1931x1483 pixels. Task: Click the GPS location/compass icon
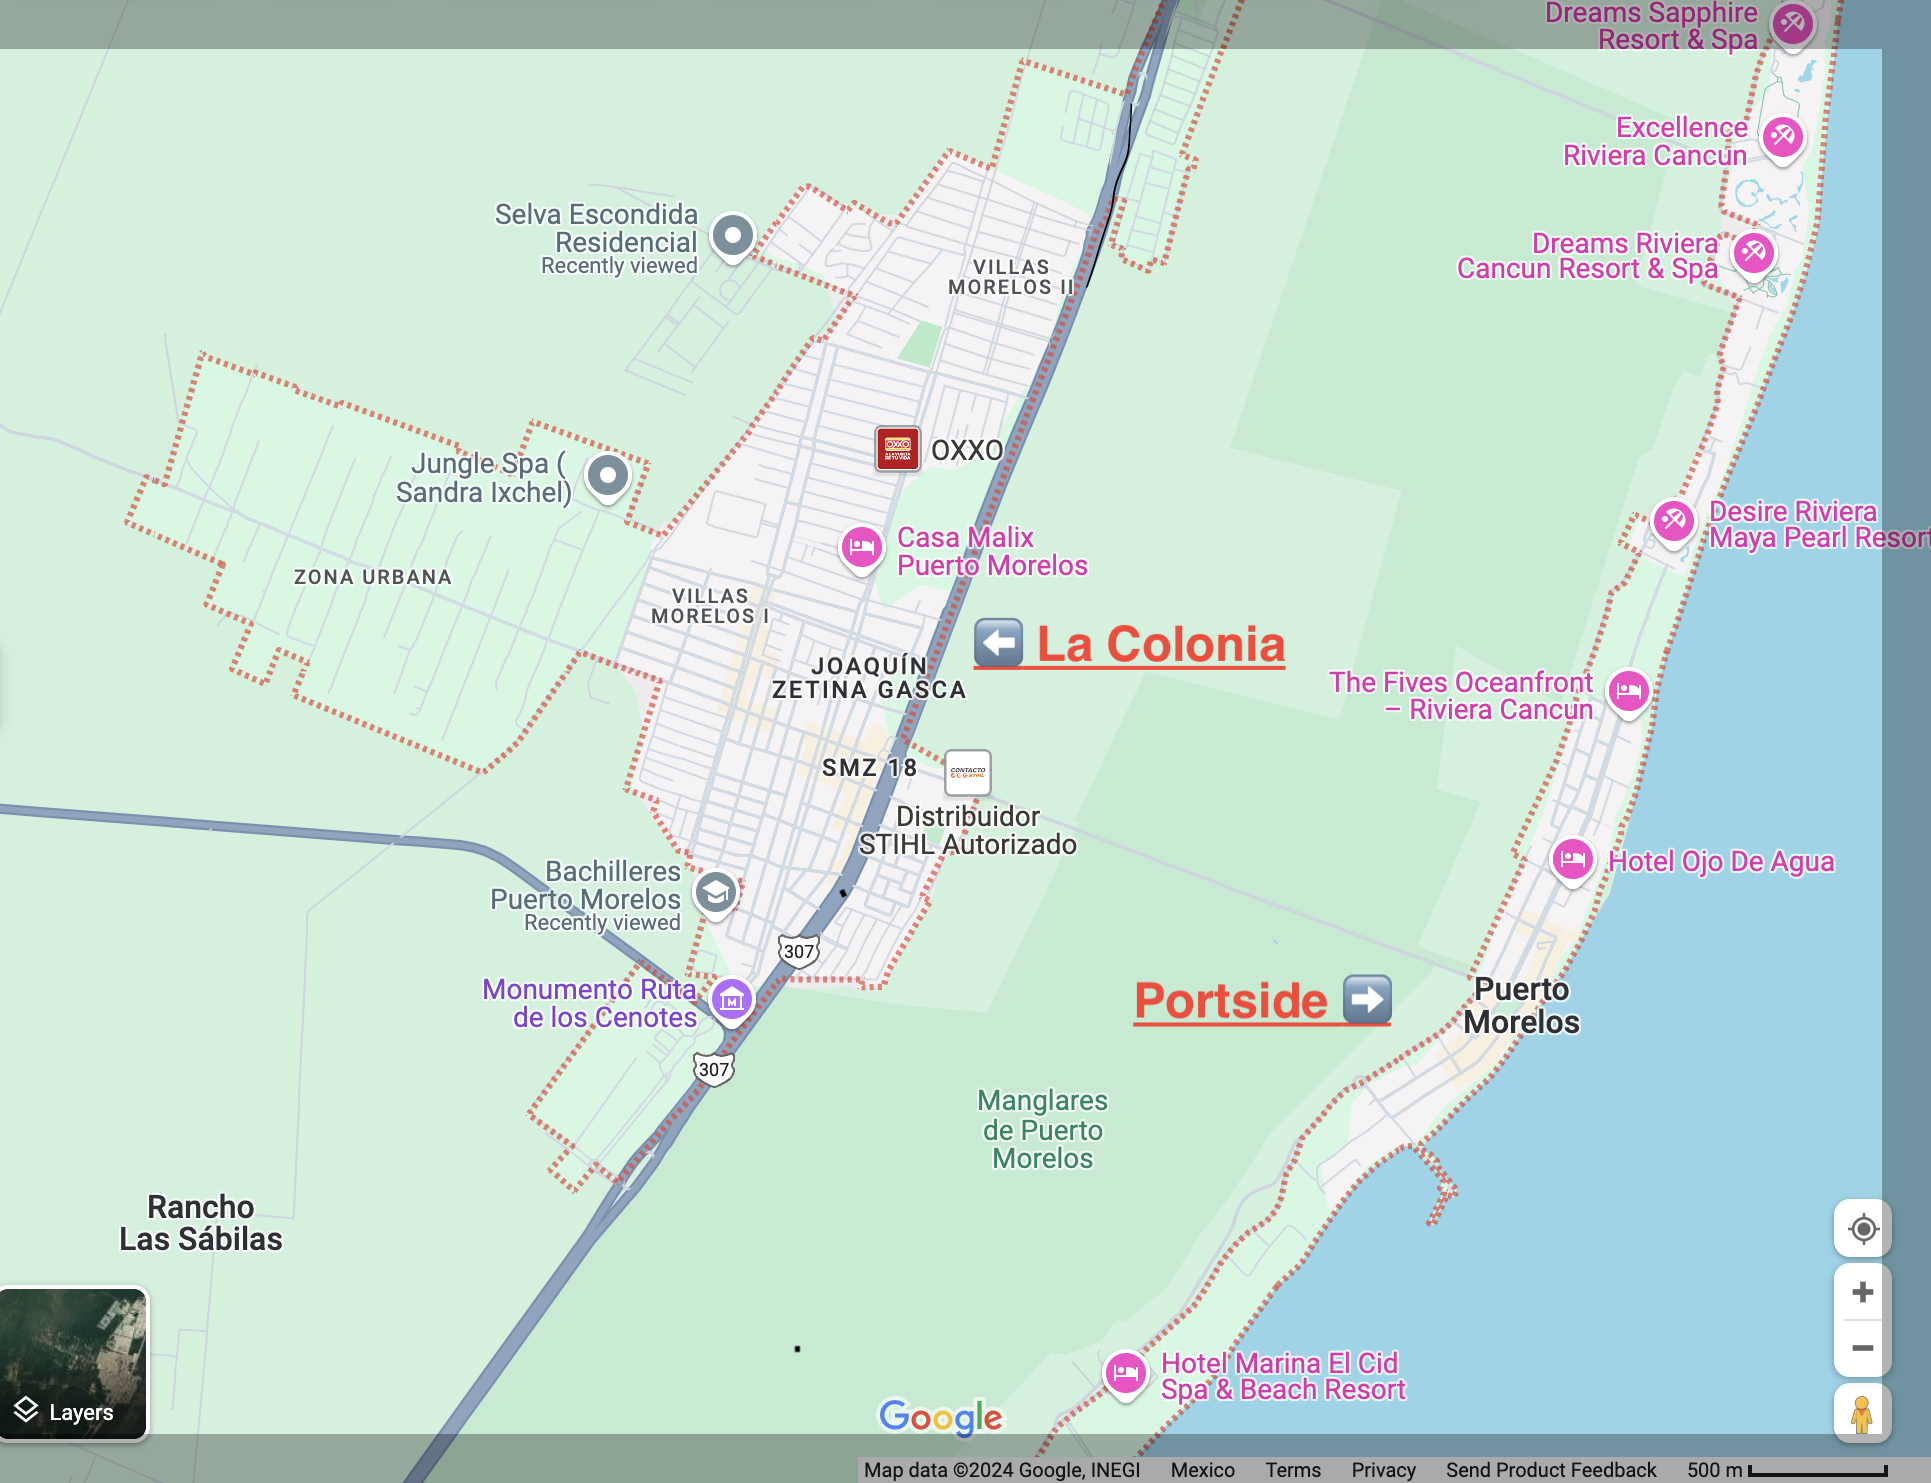pos(1862,1229)
